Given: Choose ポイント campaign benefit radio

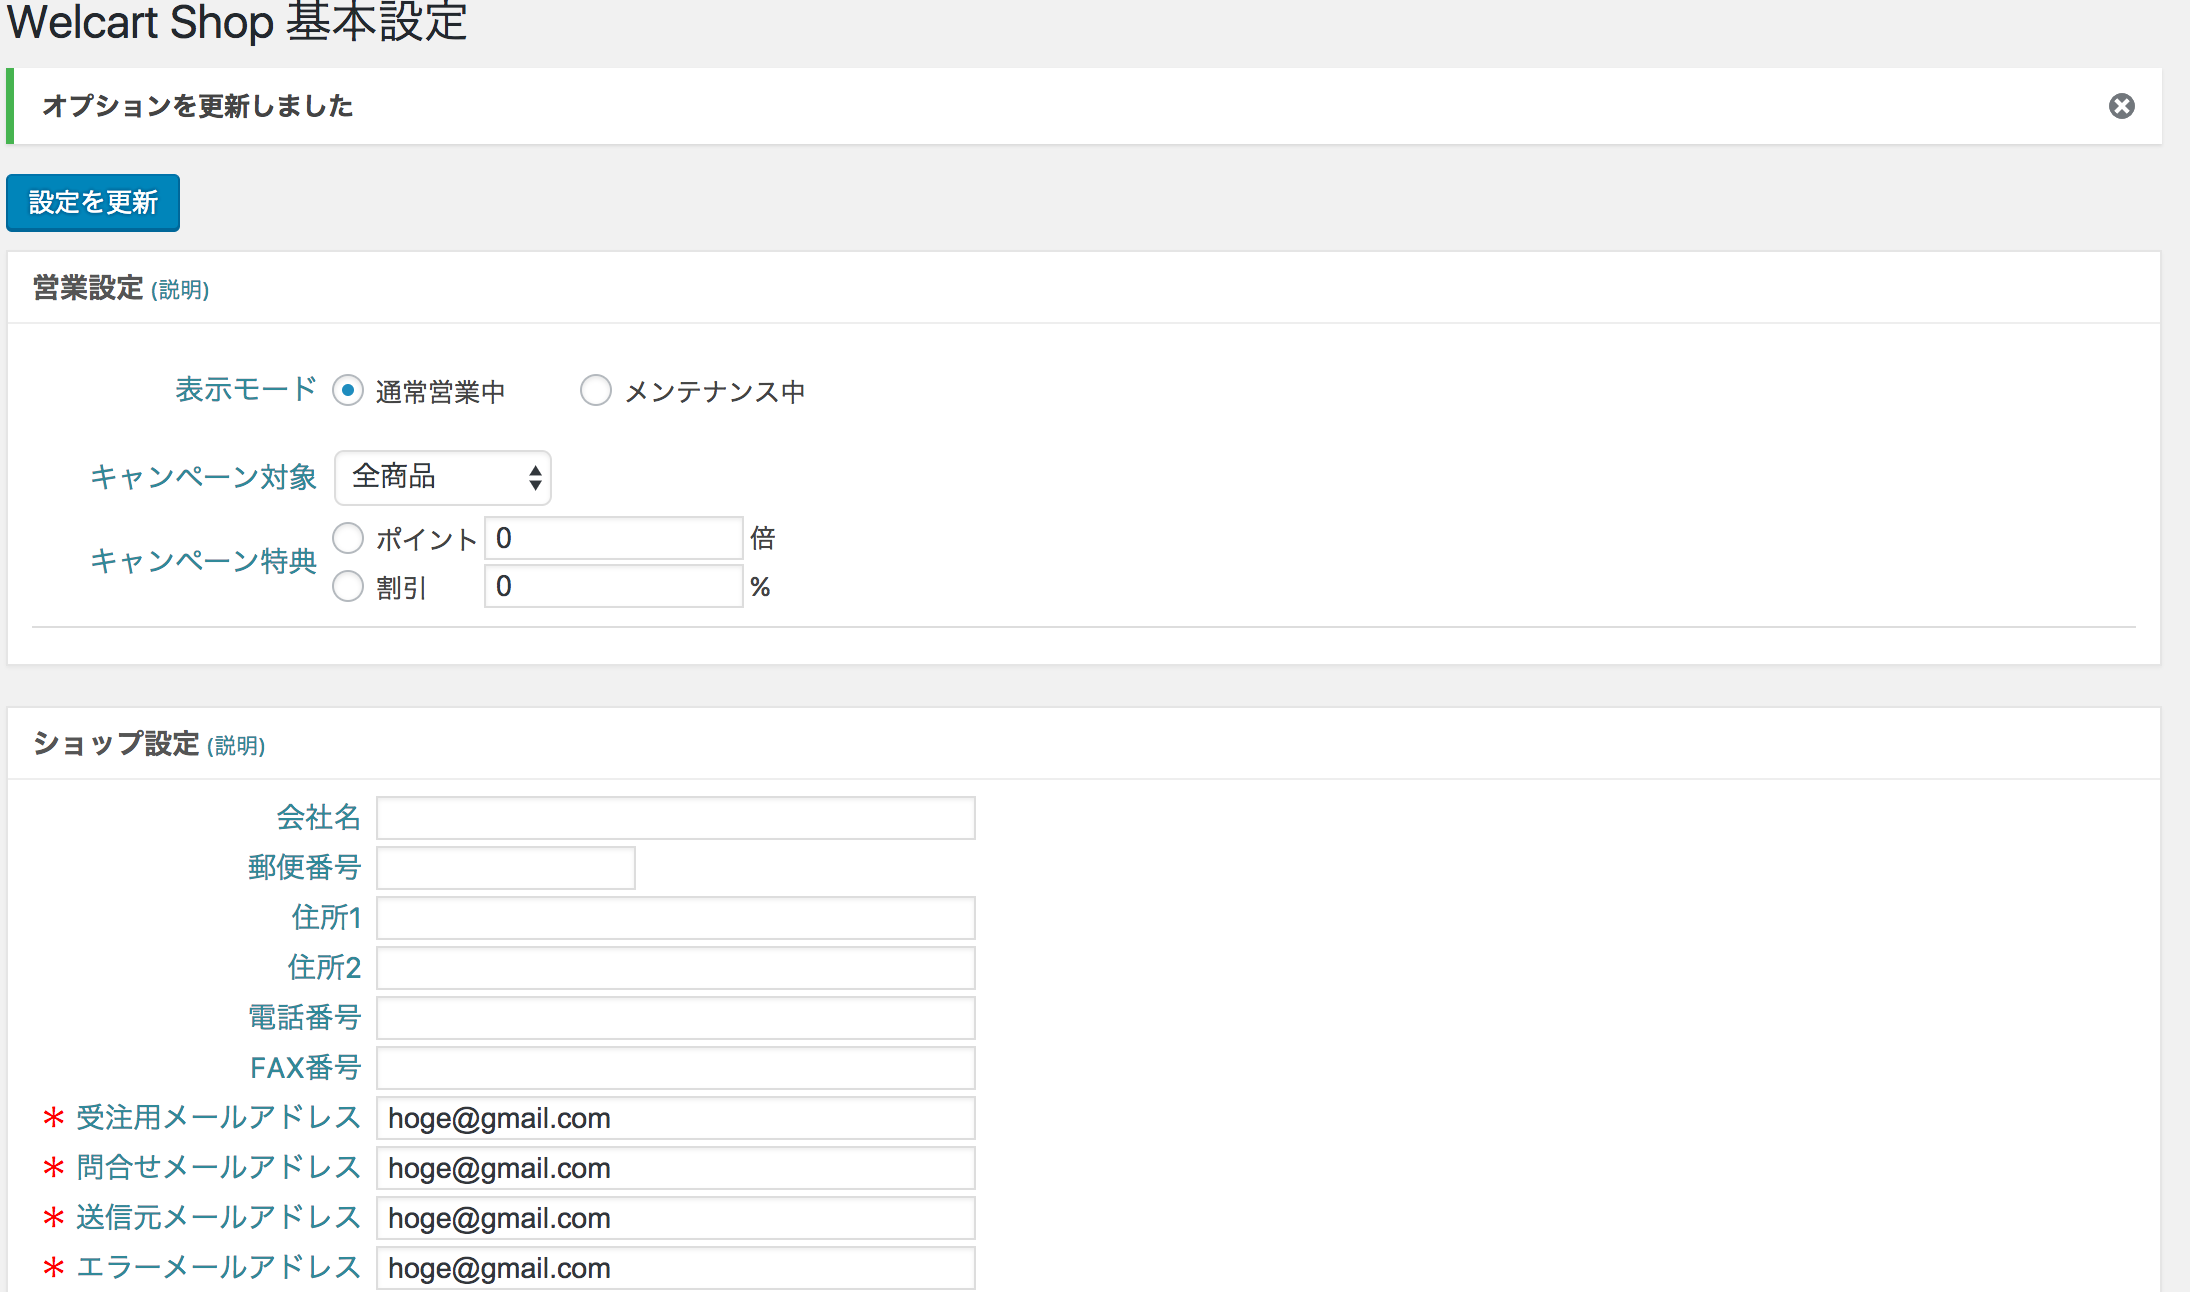Looking at the screenshot, I should click(x=348, y=538).
